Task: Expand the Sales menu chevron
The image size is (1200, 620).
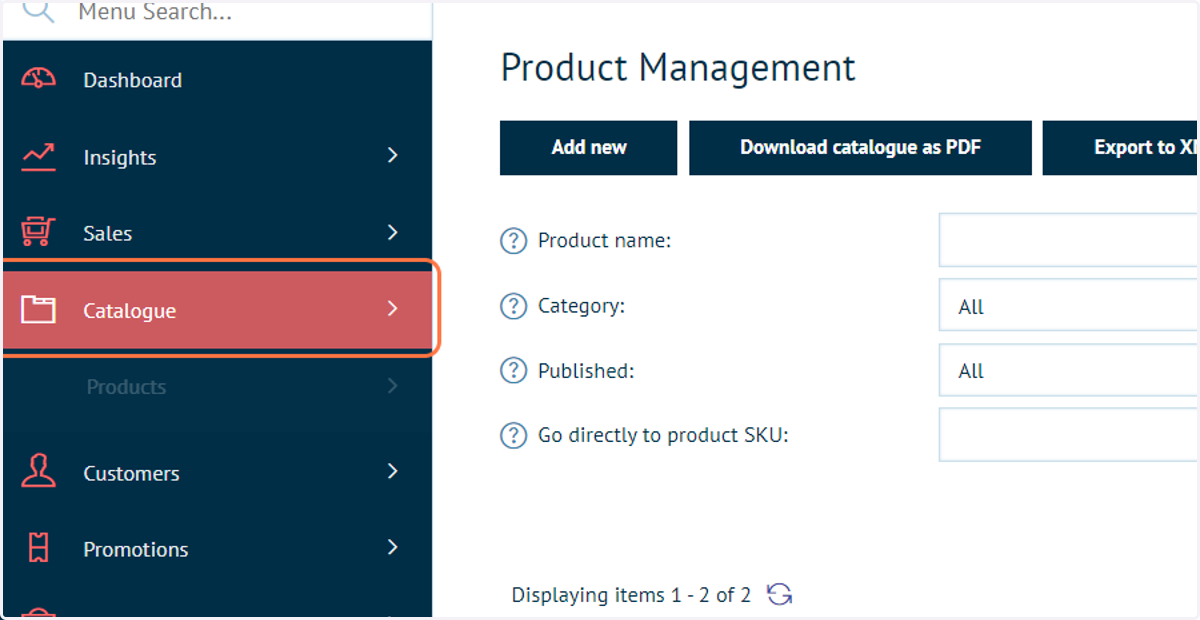Action: 393,232
